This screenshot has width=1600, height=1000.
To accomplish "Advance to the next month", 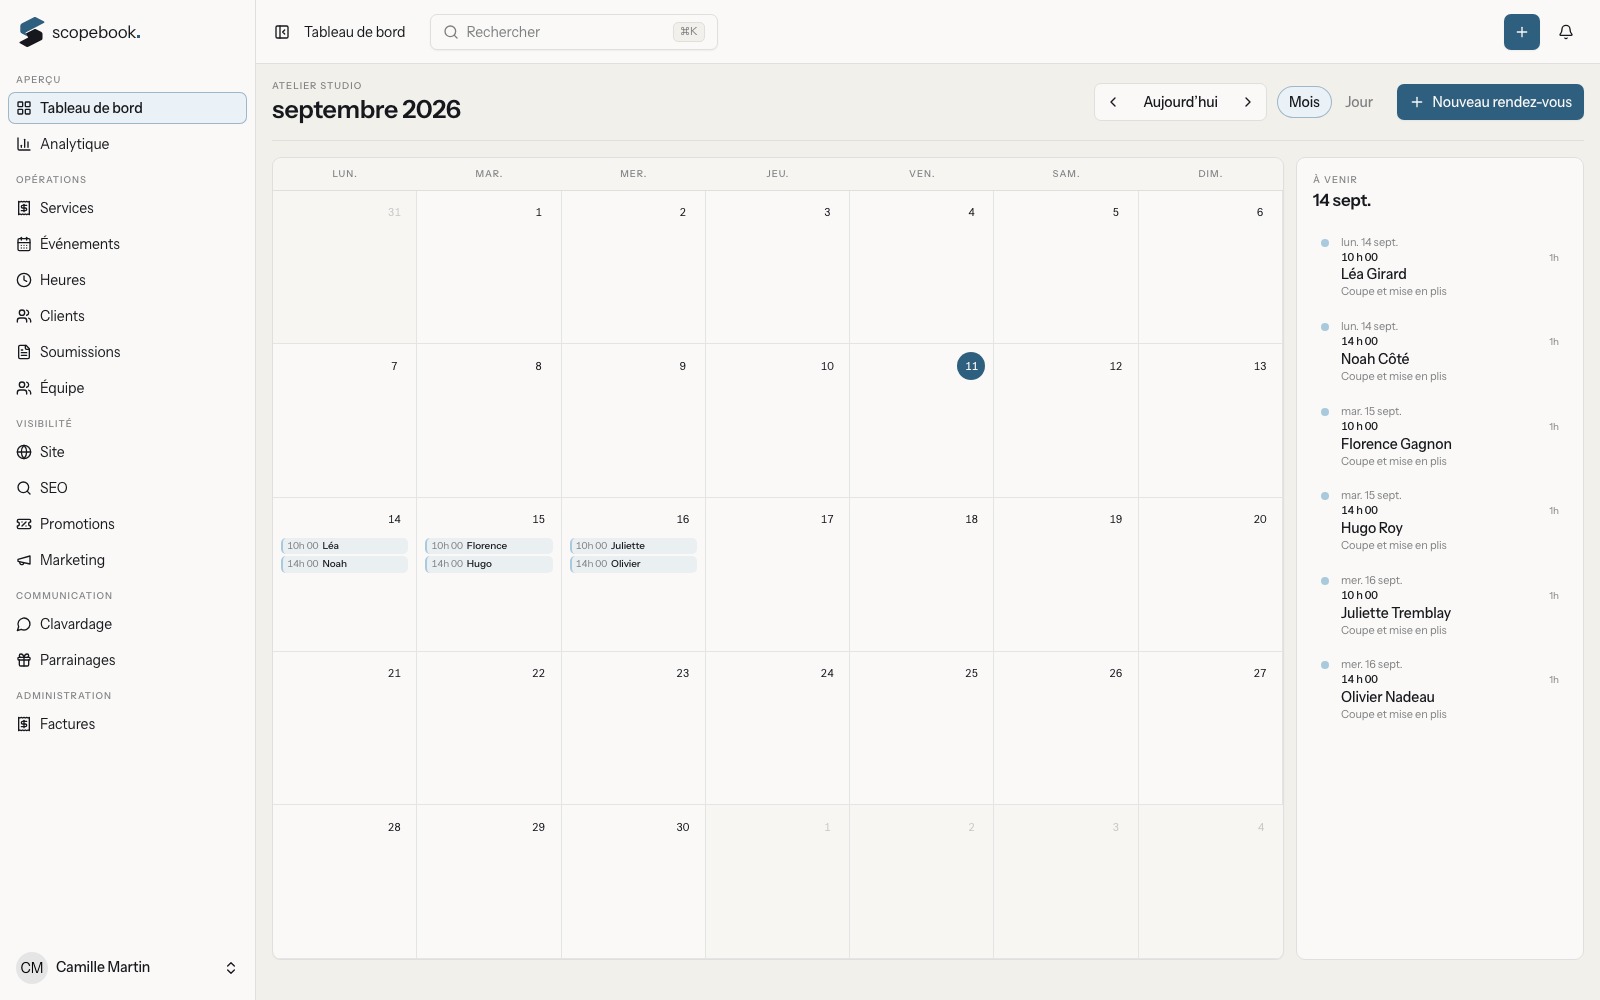I will [x=1248, y=102].
